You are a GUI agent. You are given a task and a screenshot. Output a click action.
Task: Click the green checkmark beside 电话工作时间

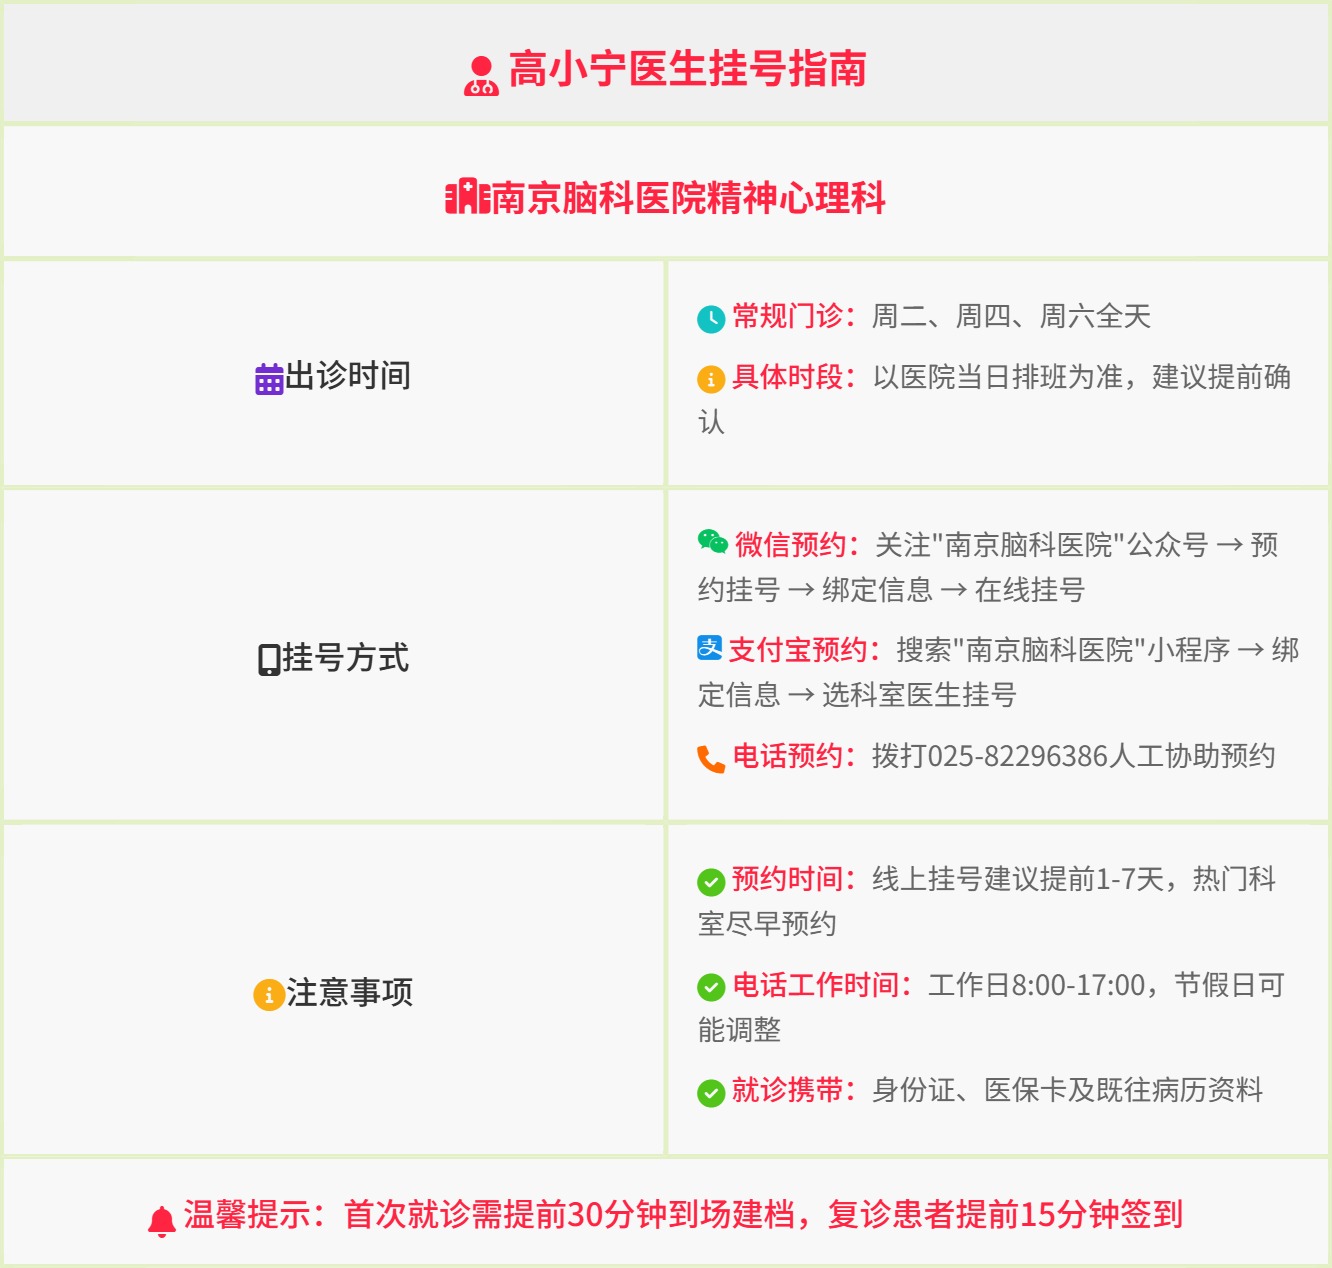click(711, 988)
